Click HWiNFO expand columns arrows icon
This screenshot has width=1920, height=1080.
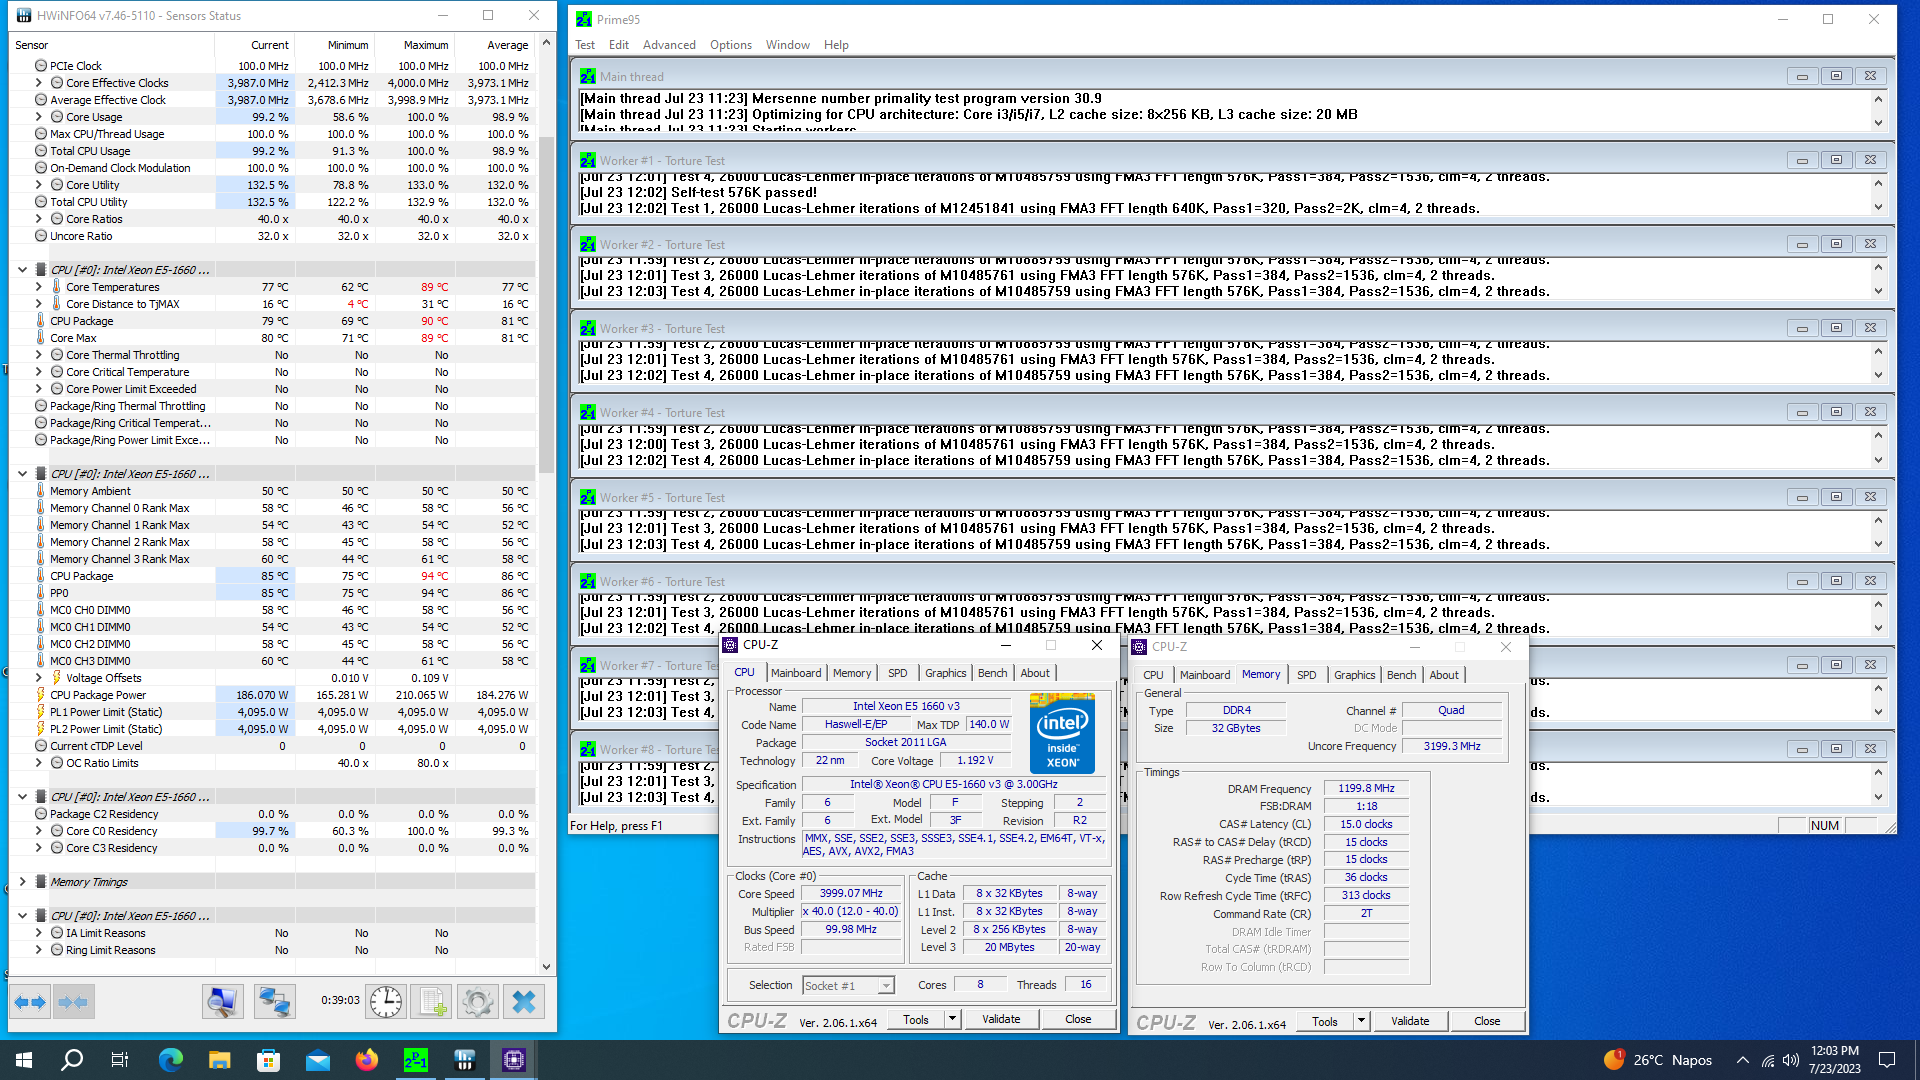pos(31,1001)
